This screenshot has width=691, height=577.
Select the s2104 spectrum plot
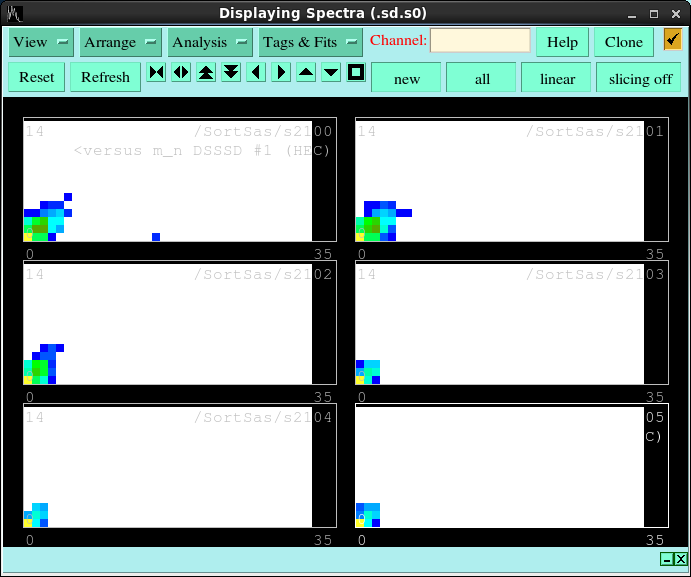[x=180, y=465]
